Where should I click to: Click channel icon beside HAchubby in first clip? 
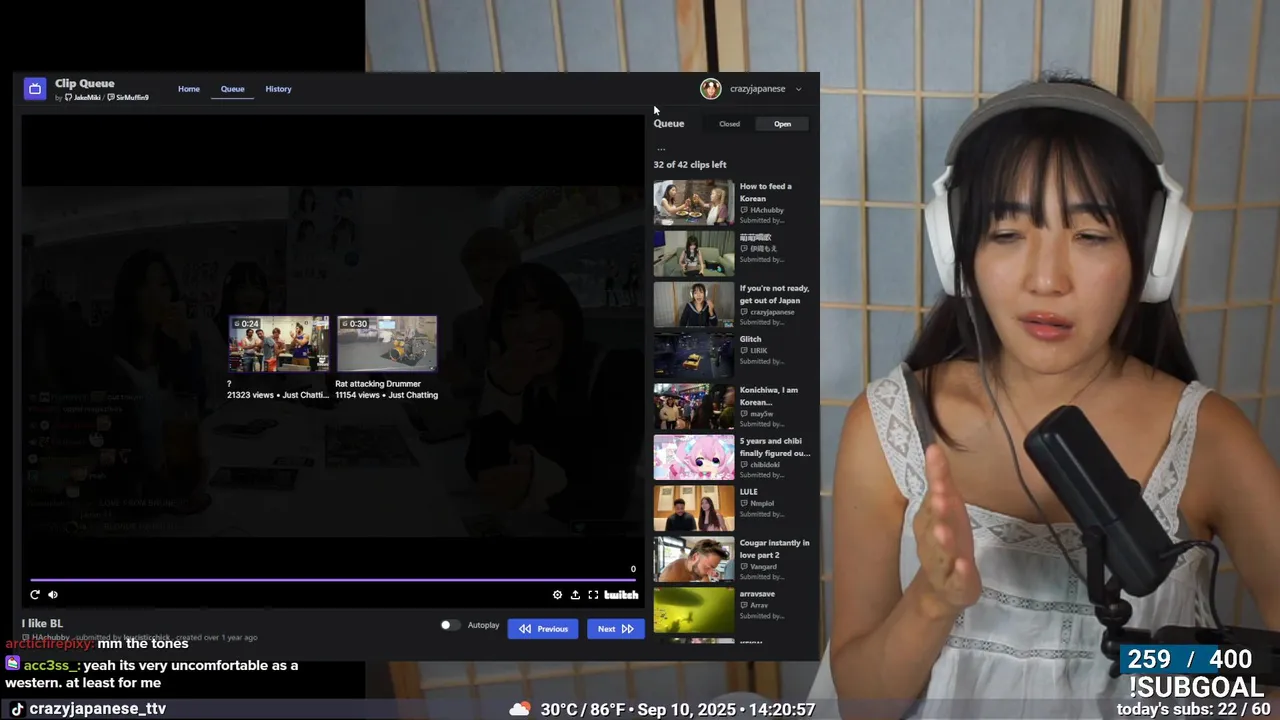tap(744, 210)
